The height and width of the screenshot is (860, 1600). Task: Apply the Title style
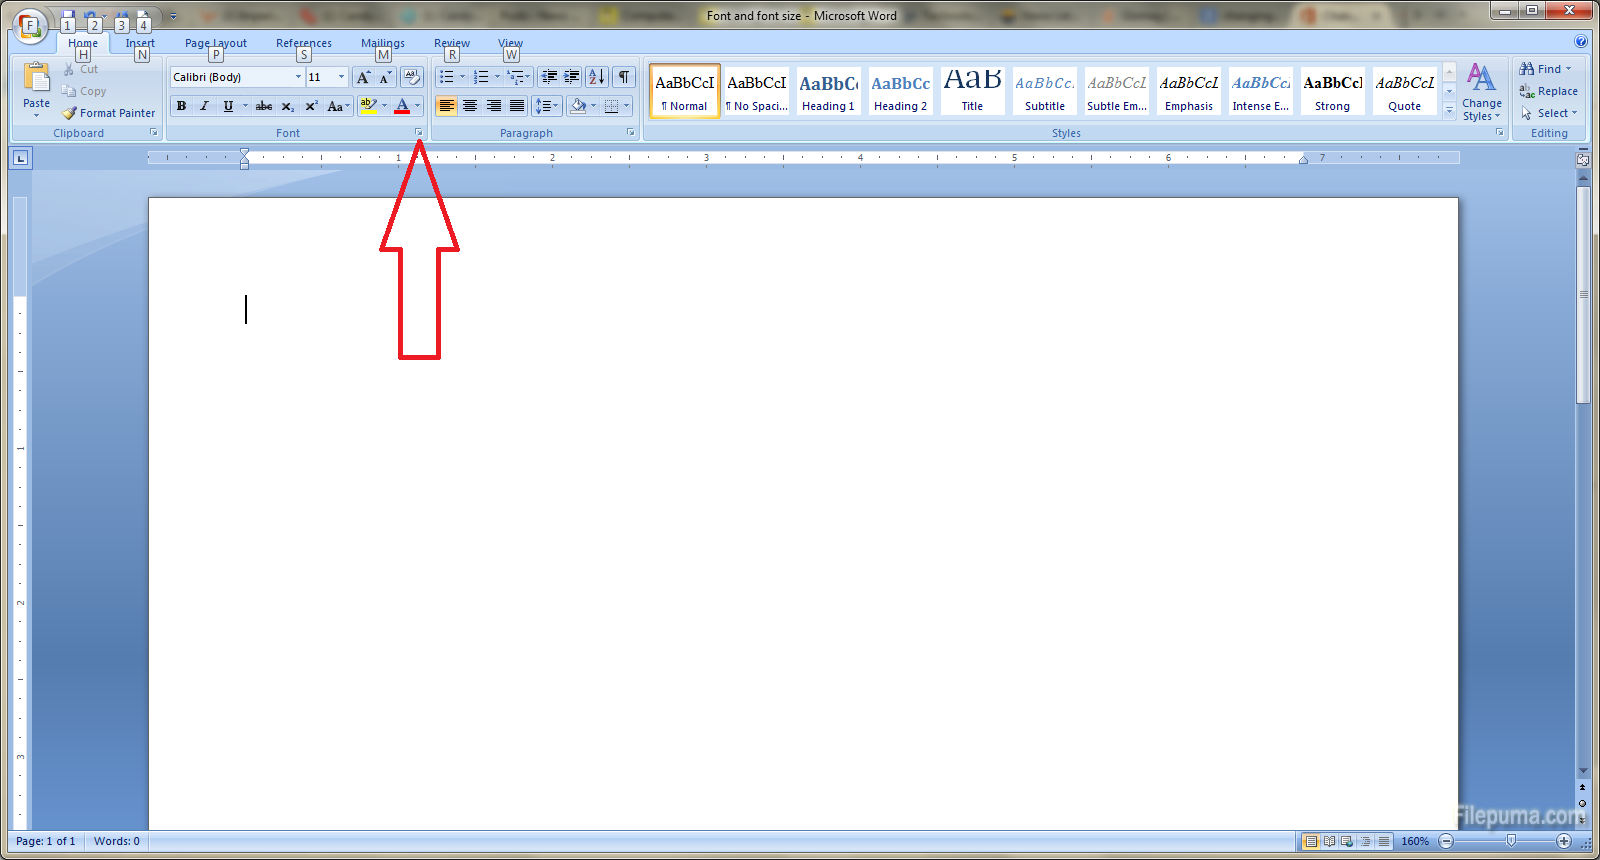tap(973, 91)
